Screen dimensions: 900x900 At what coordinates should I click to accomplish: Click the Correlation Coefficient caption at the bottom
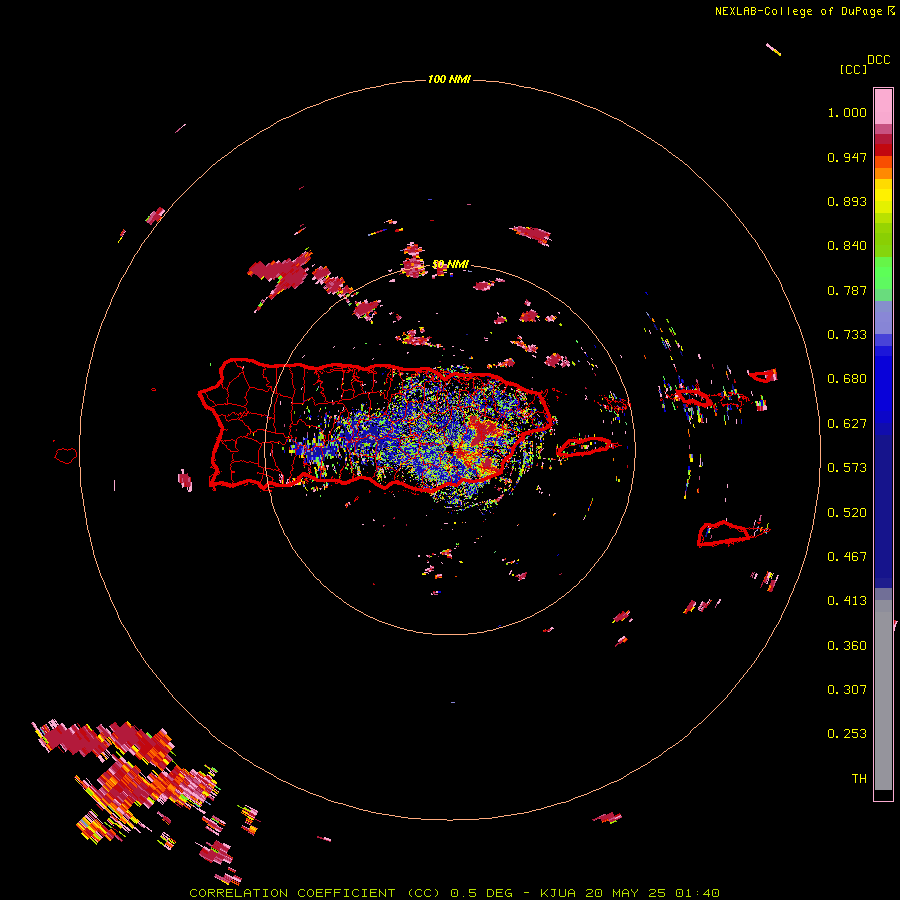(x=454, y=893)
